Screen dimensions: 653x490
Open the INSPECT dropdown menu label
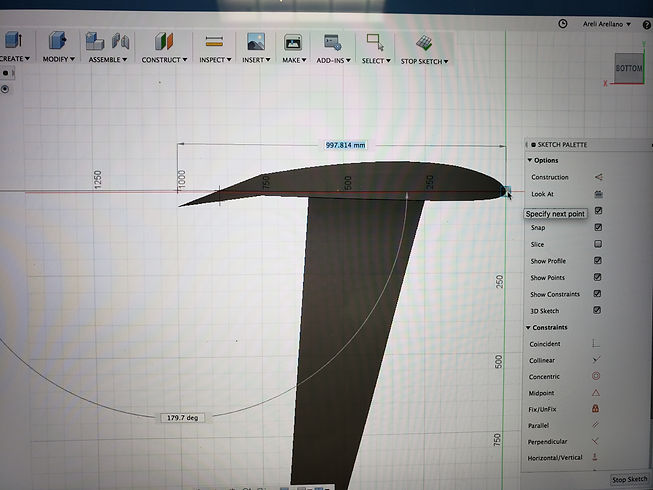click(215, 60)
